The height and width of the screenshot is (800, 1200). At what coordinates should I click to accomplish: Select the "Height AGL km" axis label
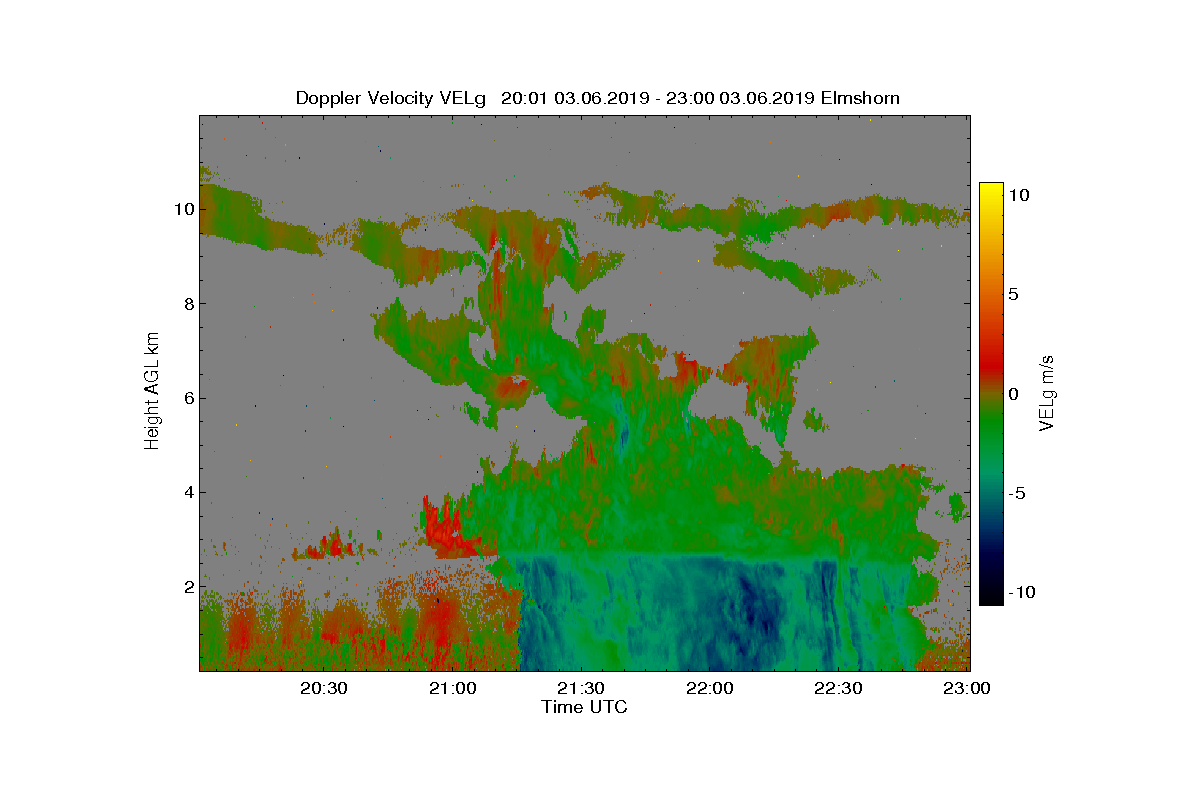click(152, 391)
